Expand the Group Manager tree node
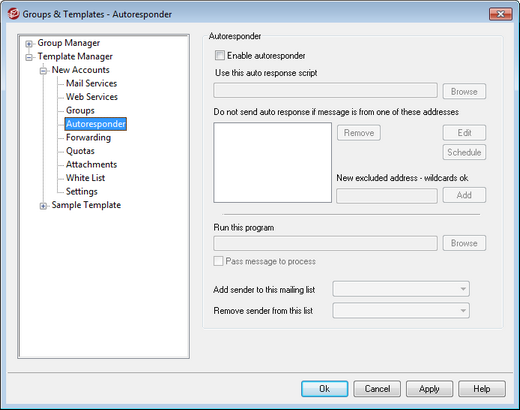The image size is (520, 410). (29, 44)
